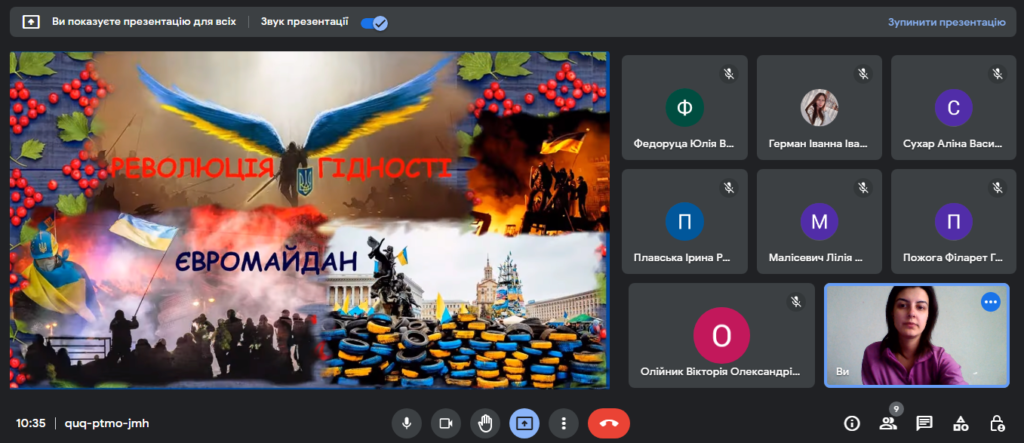Toggle the Звук презентації switch
This screenshot has width=1024, height=443.
(374, 22)
